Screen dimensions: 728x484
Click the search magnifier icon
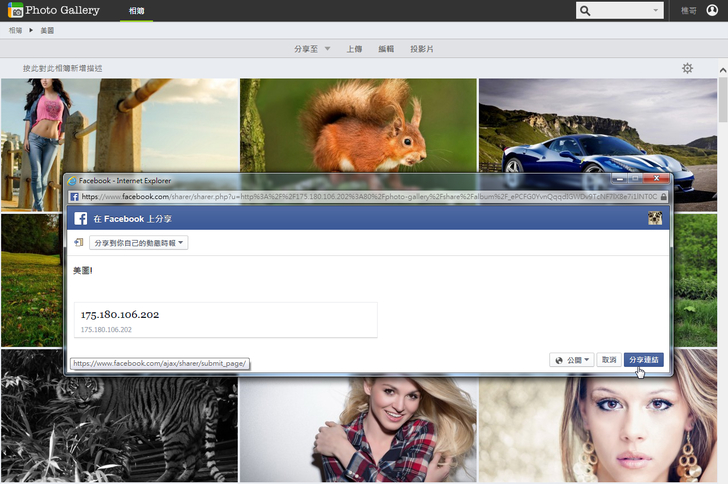[x=586, y=10]
